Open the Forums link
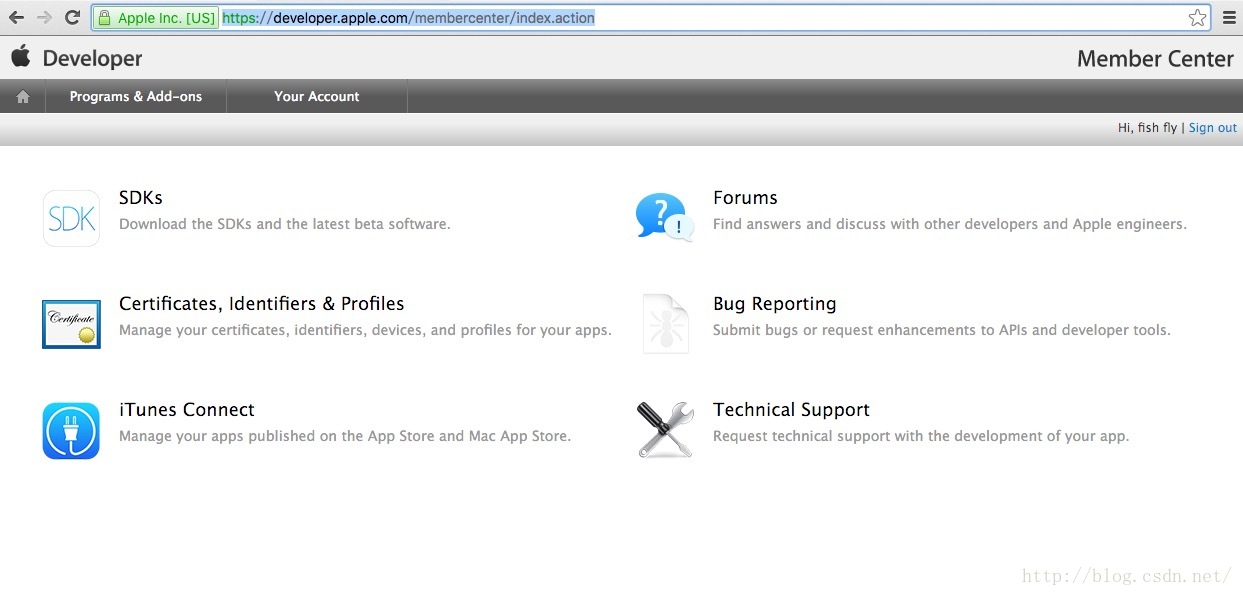This screenshot has width=1243, height=596. click(x=745, y=198)
